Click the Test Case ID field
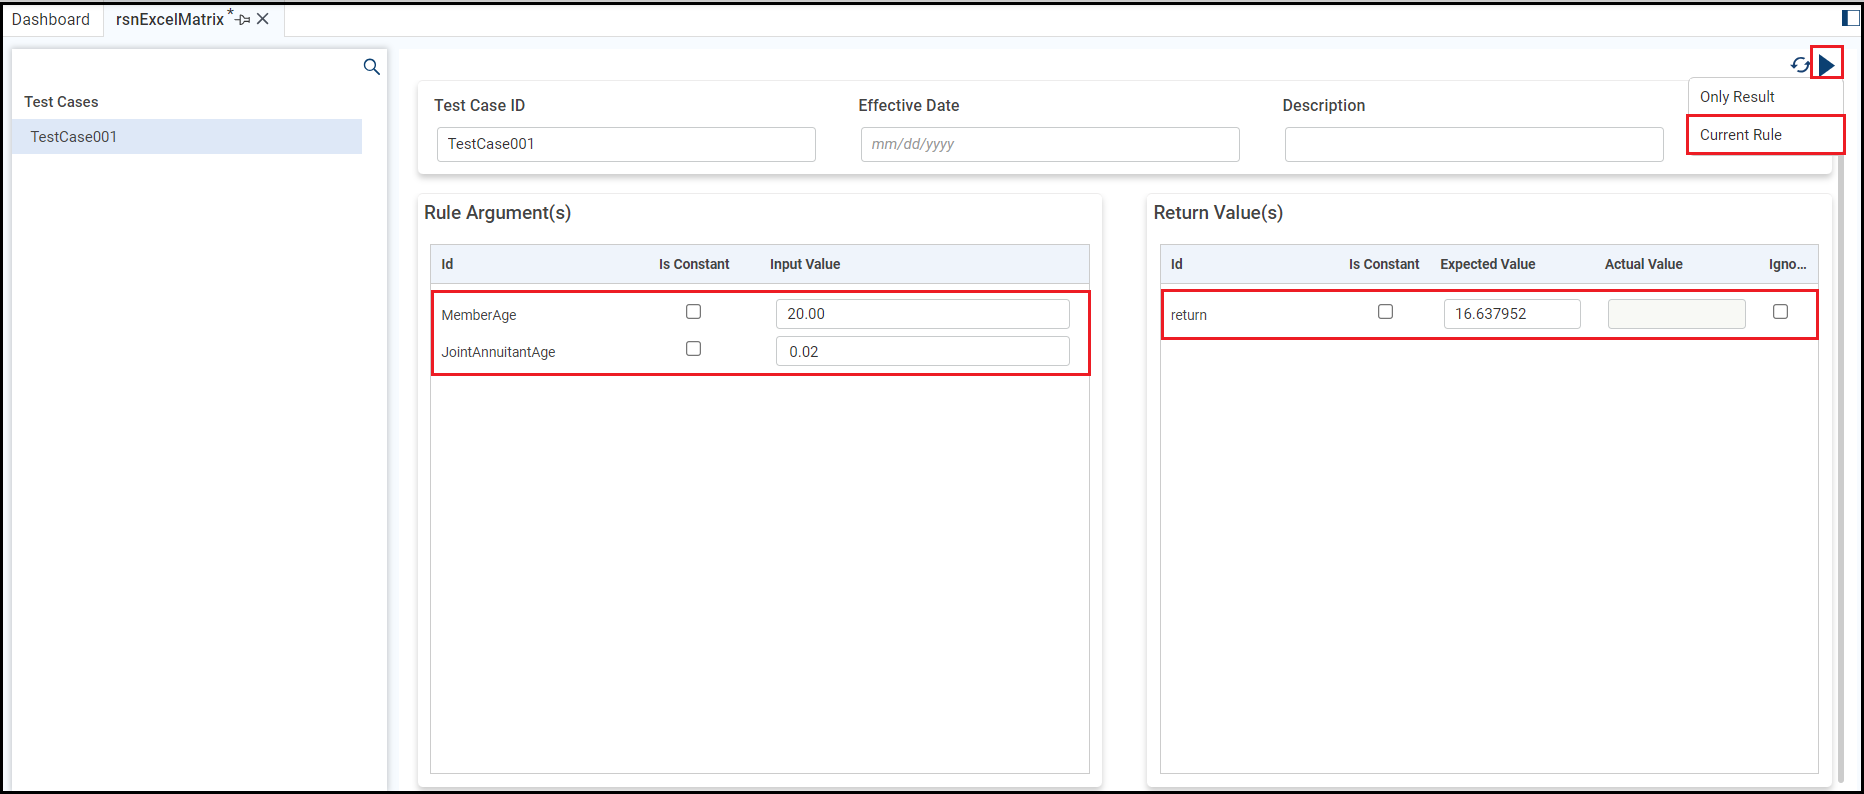Viewport: 1864px width, 794px height. click(626, 144)
